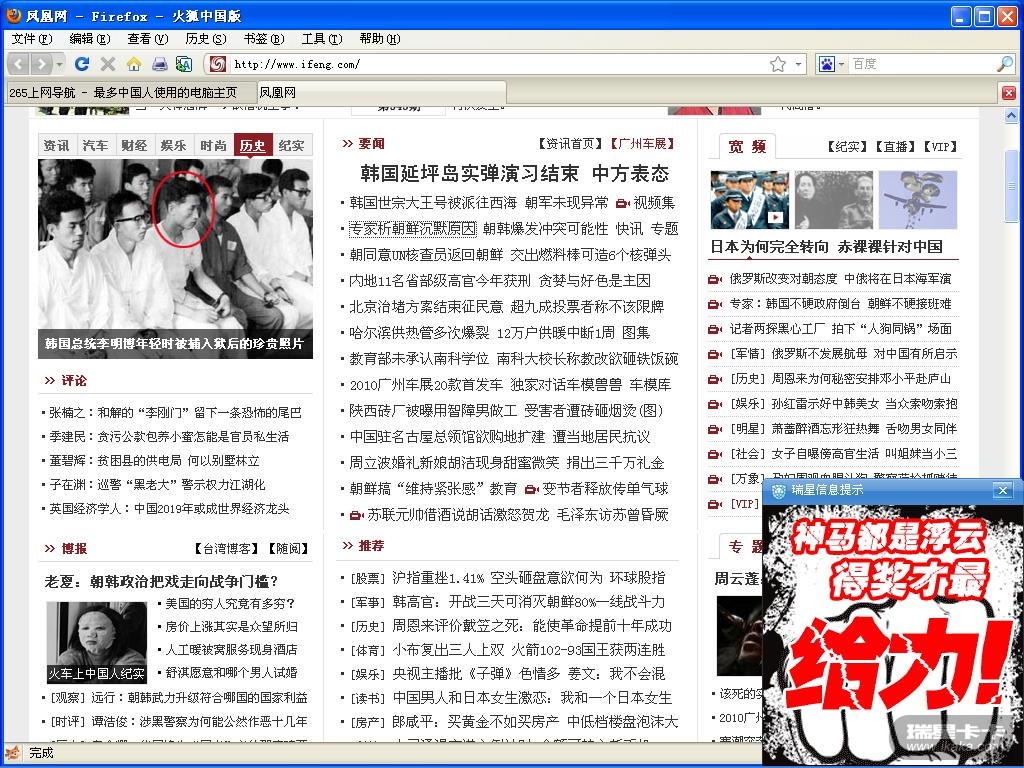Expand the address bar history dropdown
The image size is (1024, 768).
799,64
